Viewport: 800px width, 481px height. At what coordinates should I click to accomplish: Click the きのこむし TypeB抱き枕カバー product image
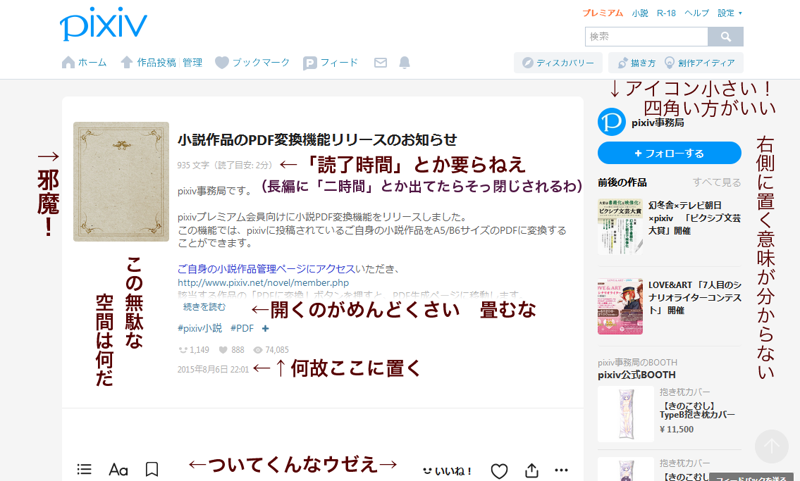click(x=626, y=414)
